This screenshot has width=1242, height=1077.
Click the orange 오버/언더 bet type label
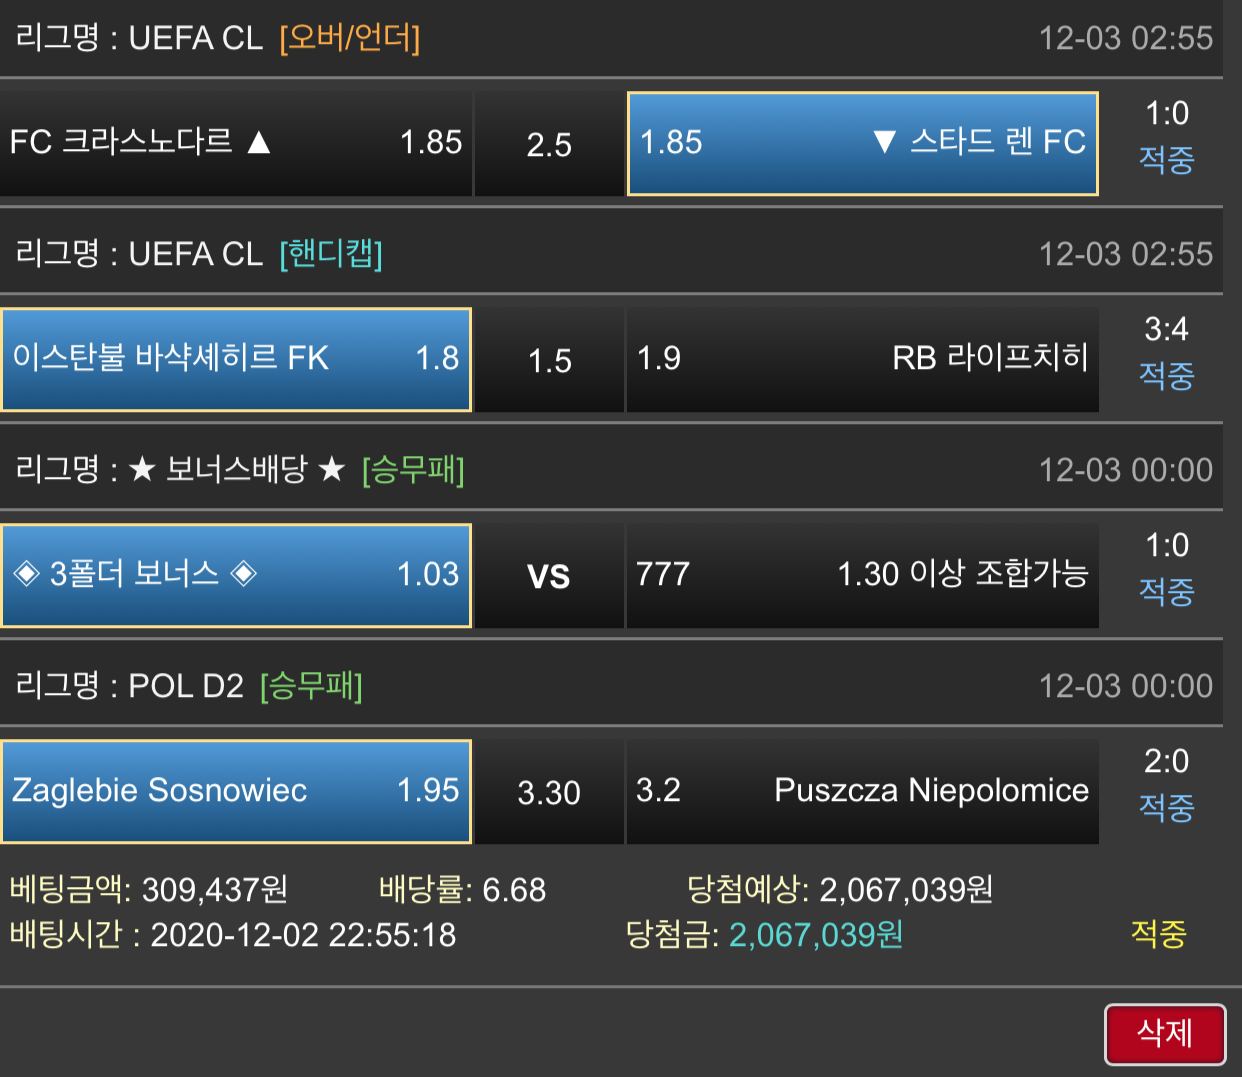click(x=350, y=38)
